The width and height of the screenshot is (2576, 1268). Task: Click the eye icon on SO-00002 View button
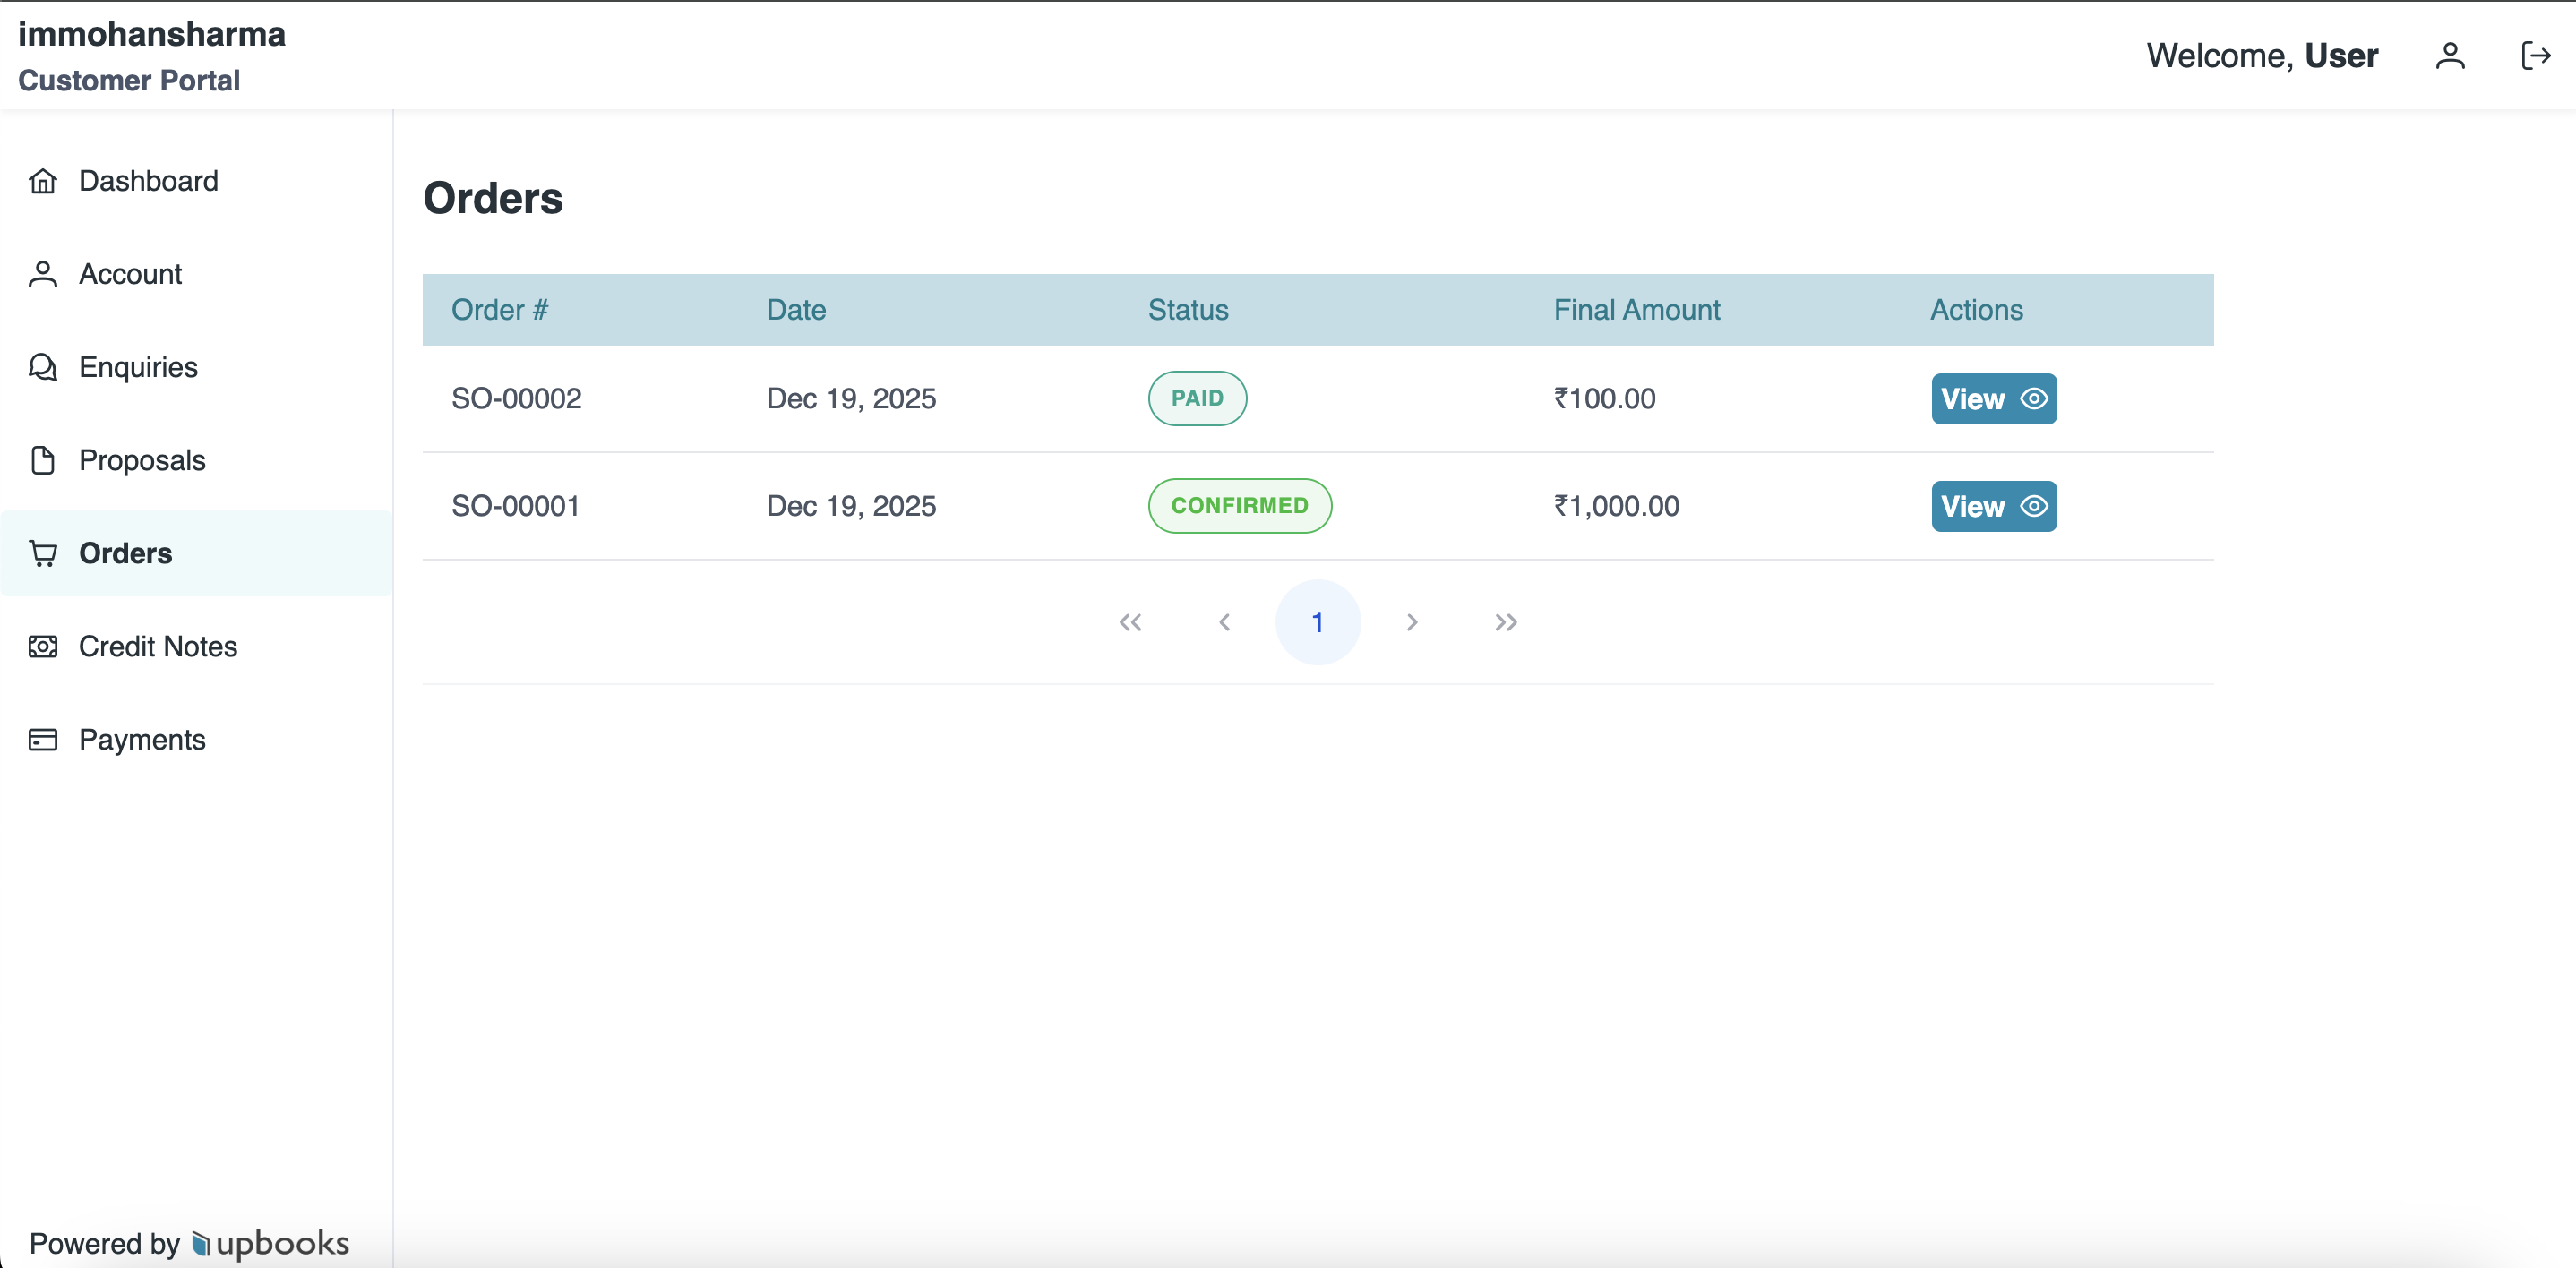click(x=2035, y=398)
